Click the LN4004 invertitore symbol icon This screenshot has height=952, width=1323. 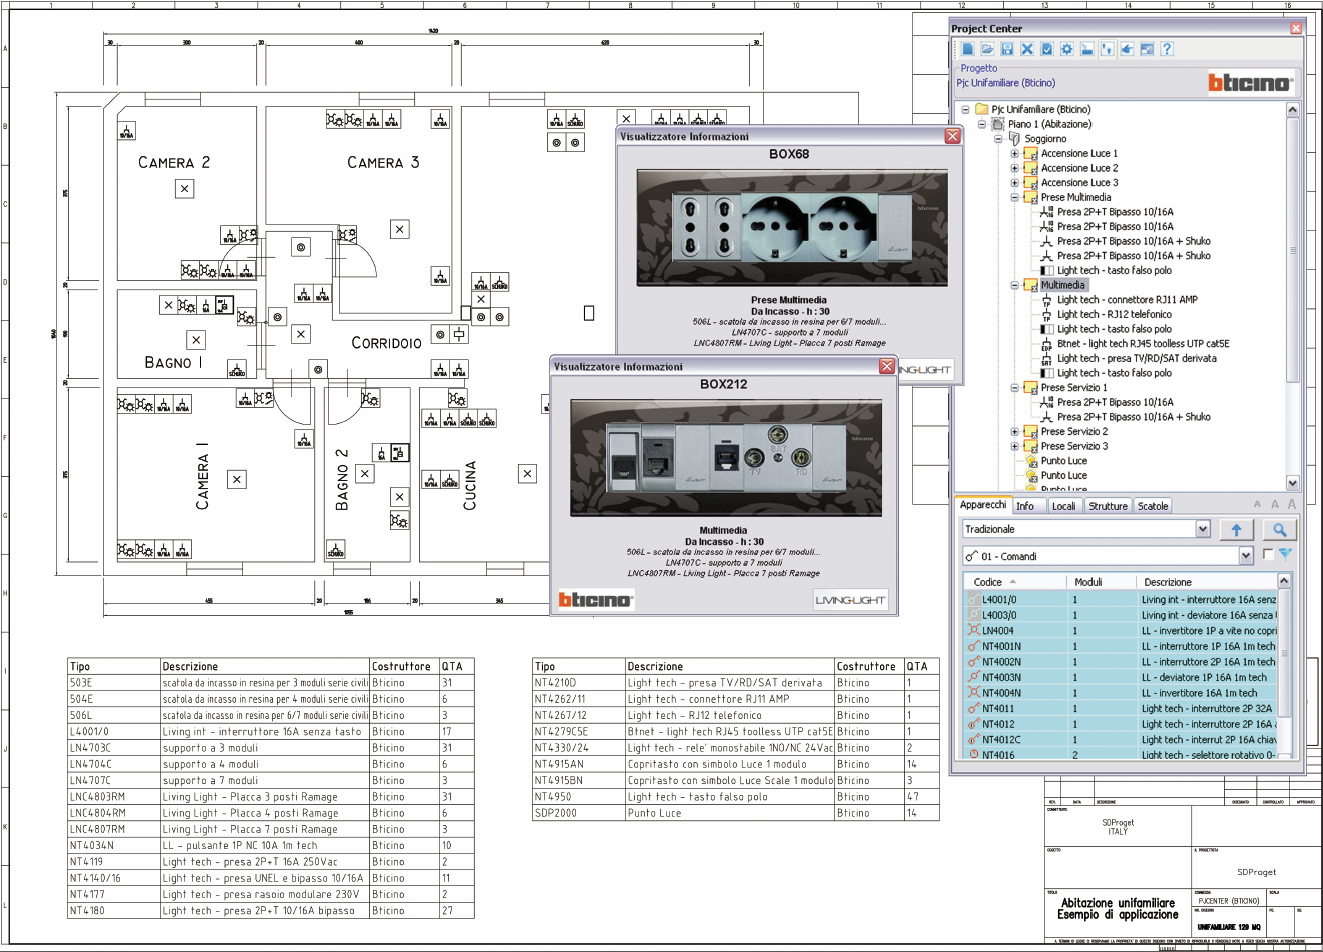(973, 630)
